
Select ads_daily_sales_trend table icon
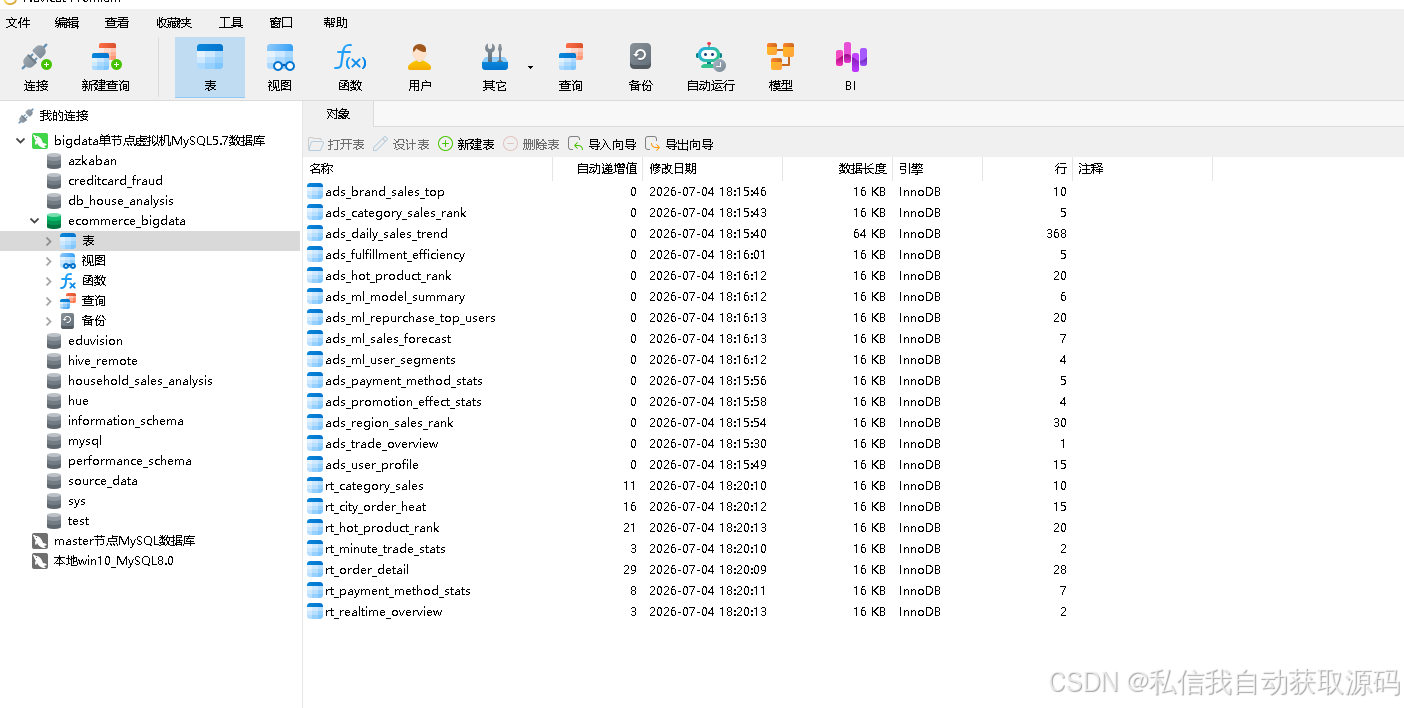tap(315, 234)
